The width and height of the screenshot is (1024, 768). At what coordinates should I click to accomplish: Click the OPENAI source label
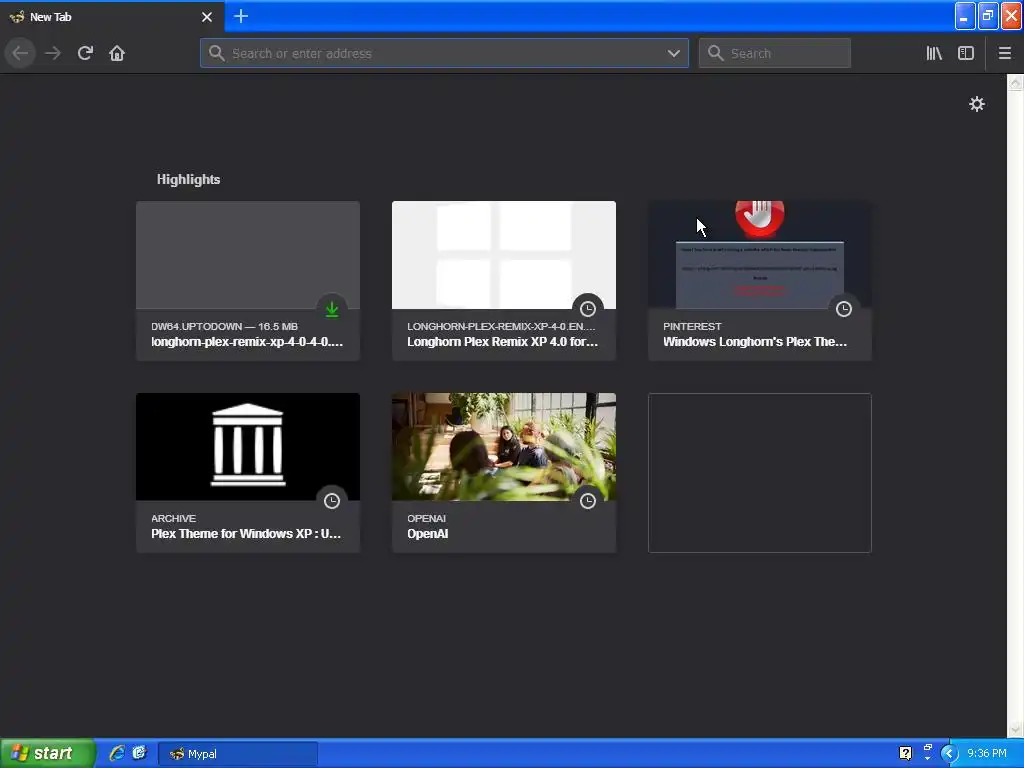pos(426,519)
